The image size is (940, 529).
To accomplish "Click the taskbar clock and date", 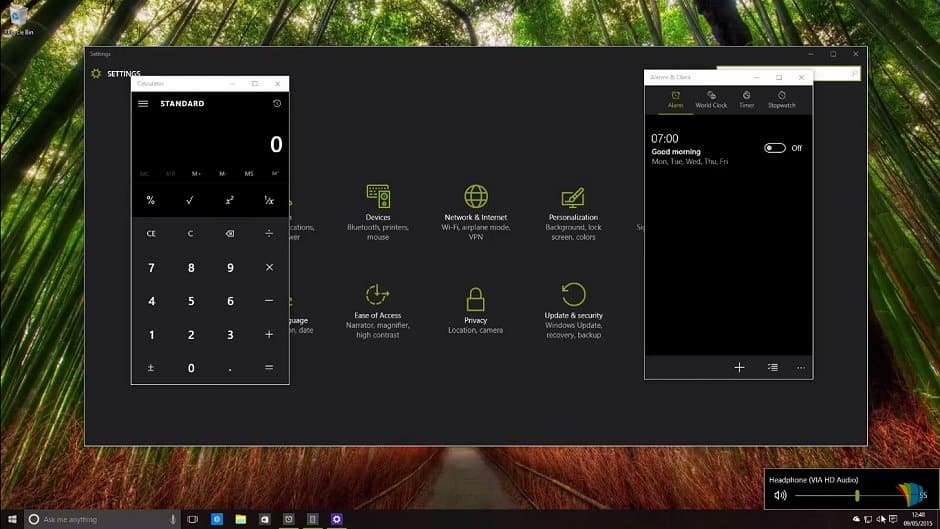I will point(918,519).
